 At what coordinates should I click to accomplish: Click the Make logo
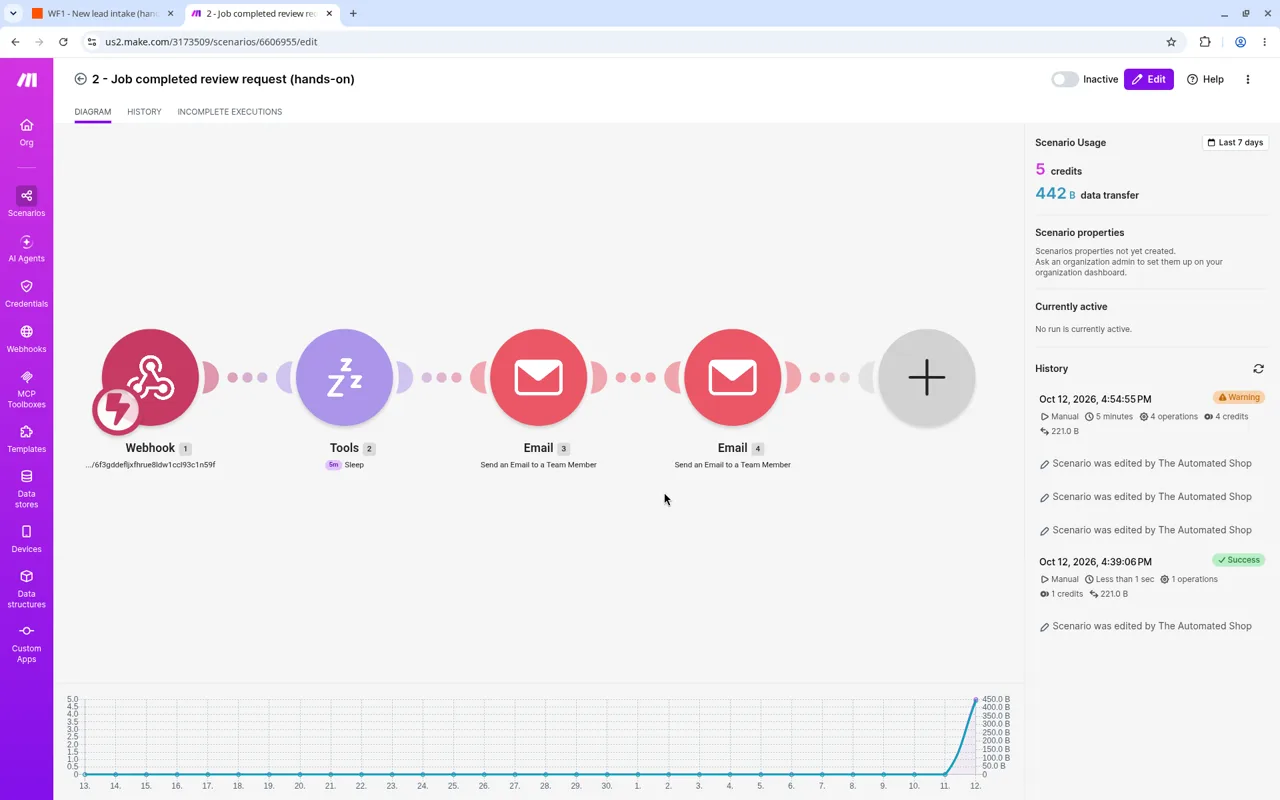coord(27,80)
